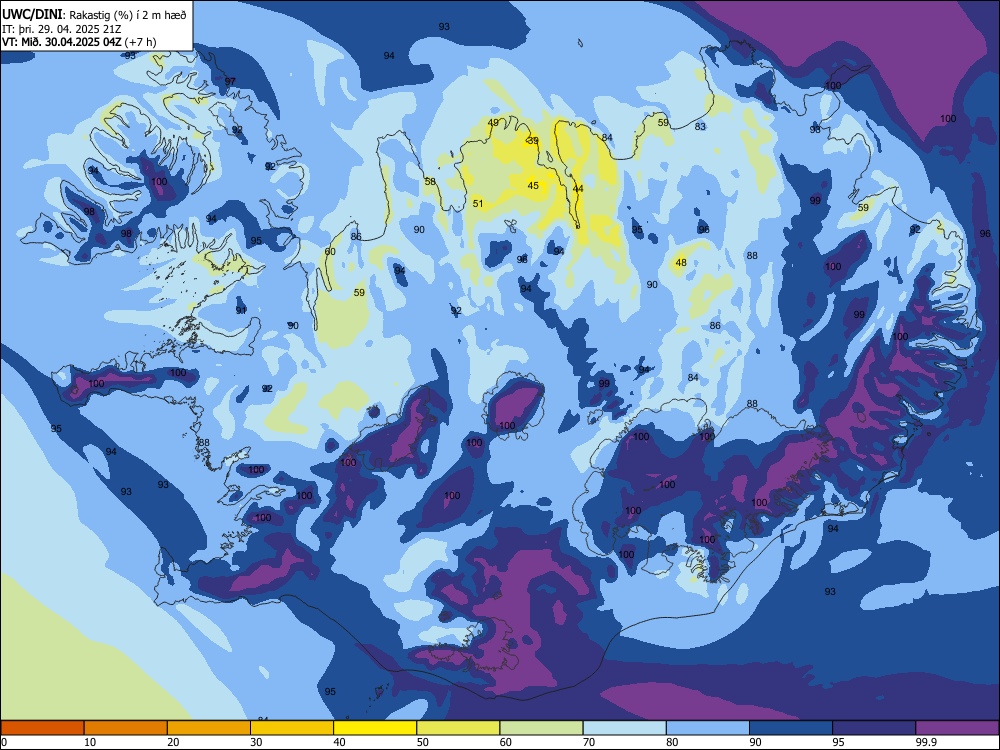Image resolution: width=1000 pixels, height=750 pixels.
Task: Click the legend tick label 50
Action: click(423, 742)
